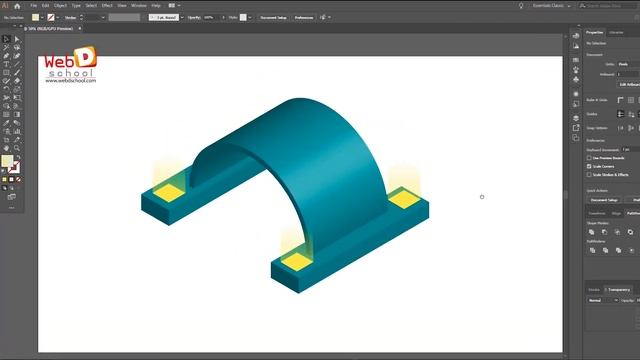Open the Window menu

click(x=139, y=6)
